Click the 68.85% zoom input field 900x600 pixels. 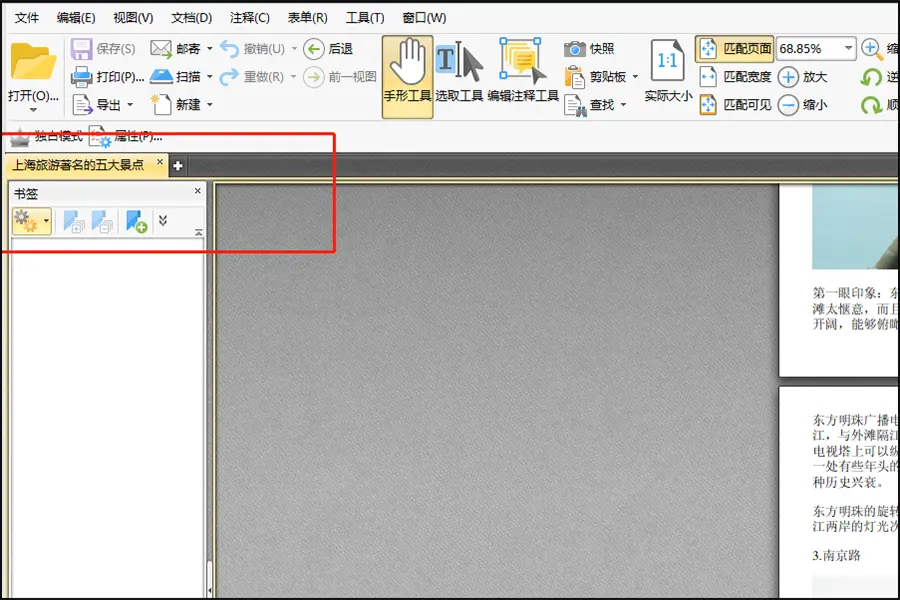[x=809, y=49]
